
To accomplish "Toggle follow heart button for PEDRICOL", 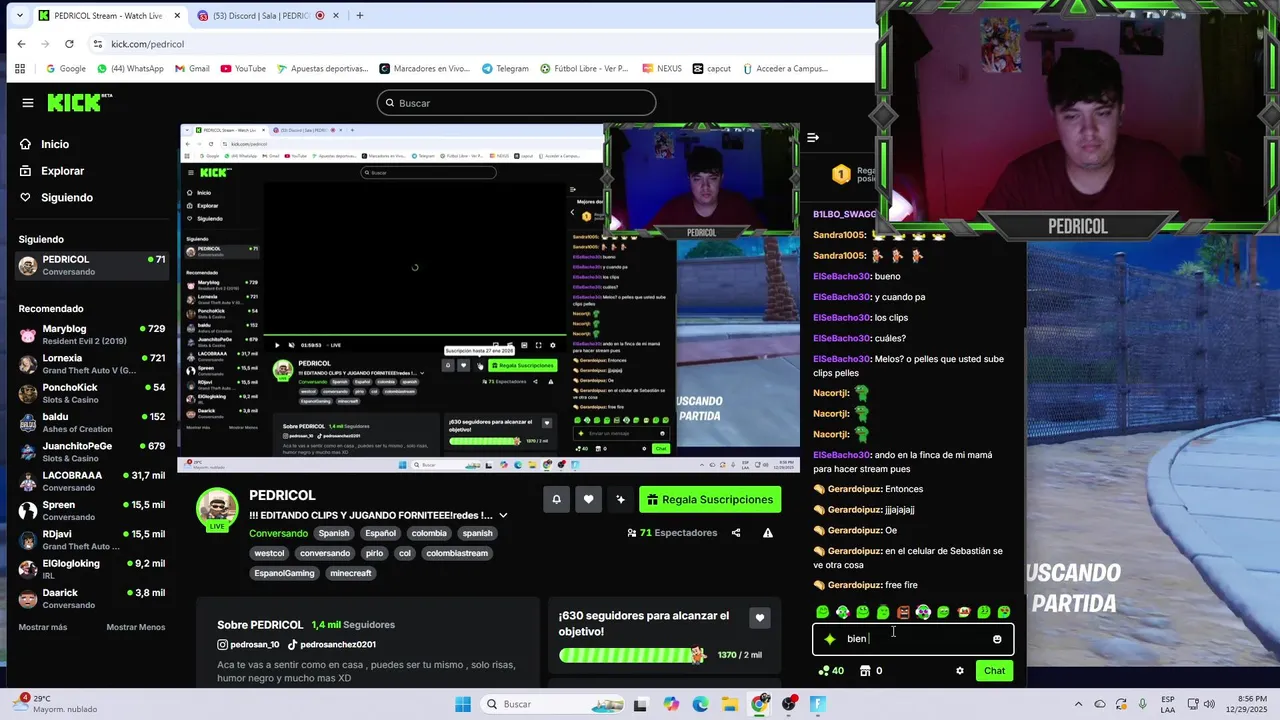I will (x=588, y=499).
